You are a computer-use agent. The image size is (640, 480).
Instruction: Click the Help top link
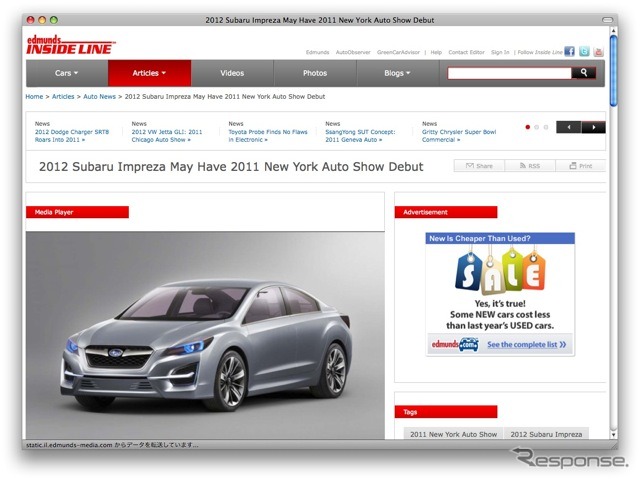(x=436, y=52)
